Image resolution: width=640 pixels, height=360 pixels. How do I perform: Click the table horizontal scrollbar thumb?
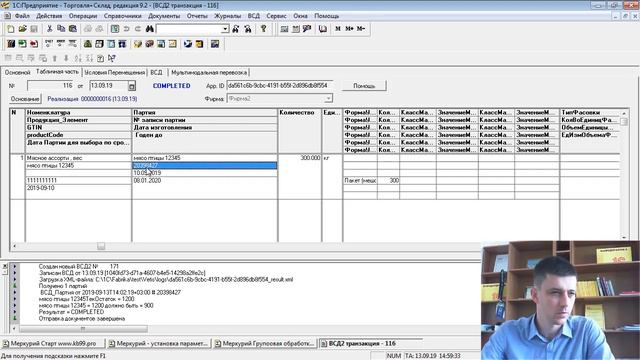coord(101,246)
